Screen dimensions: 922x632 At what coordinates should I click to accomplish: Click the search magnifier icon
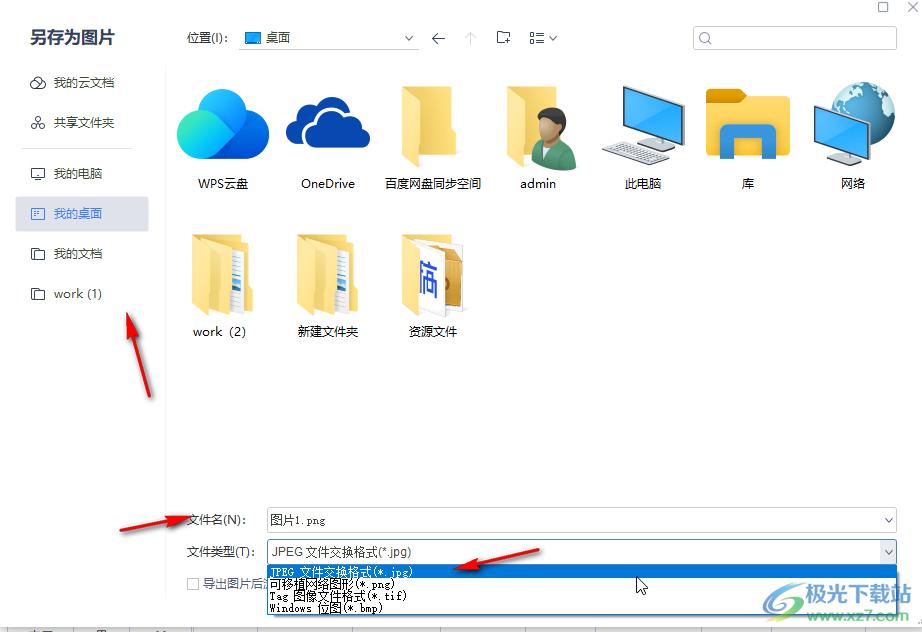[706, 38]
